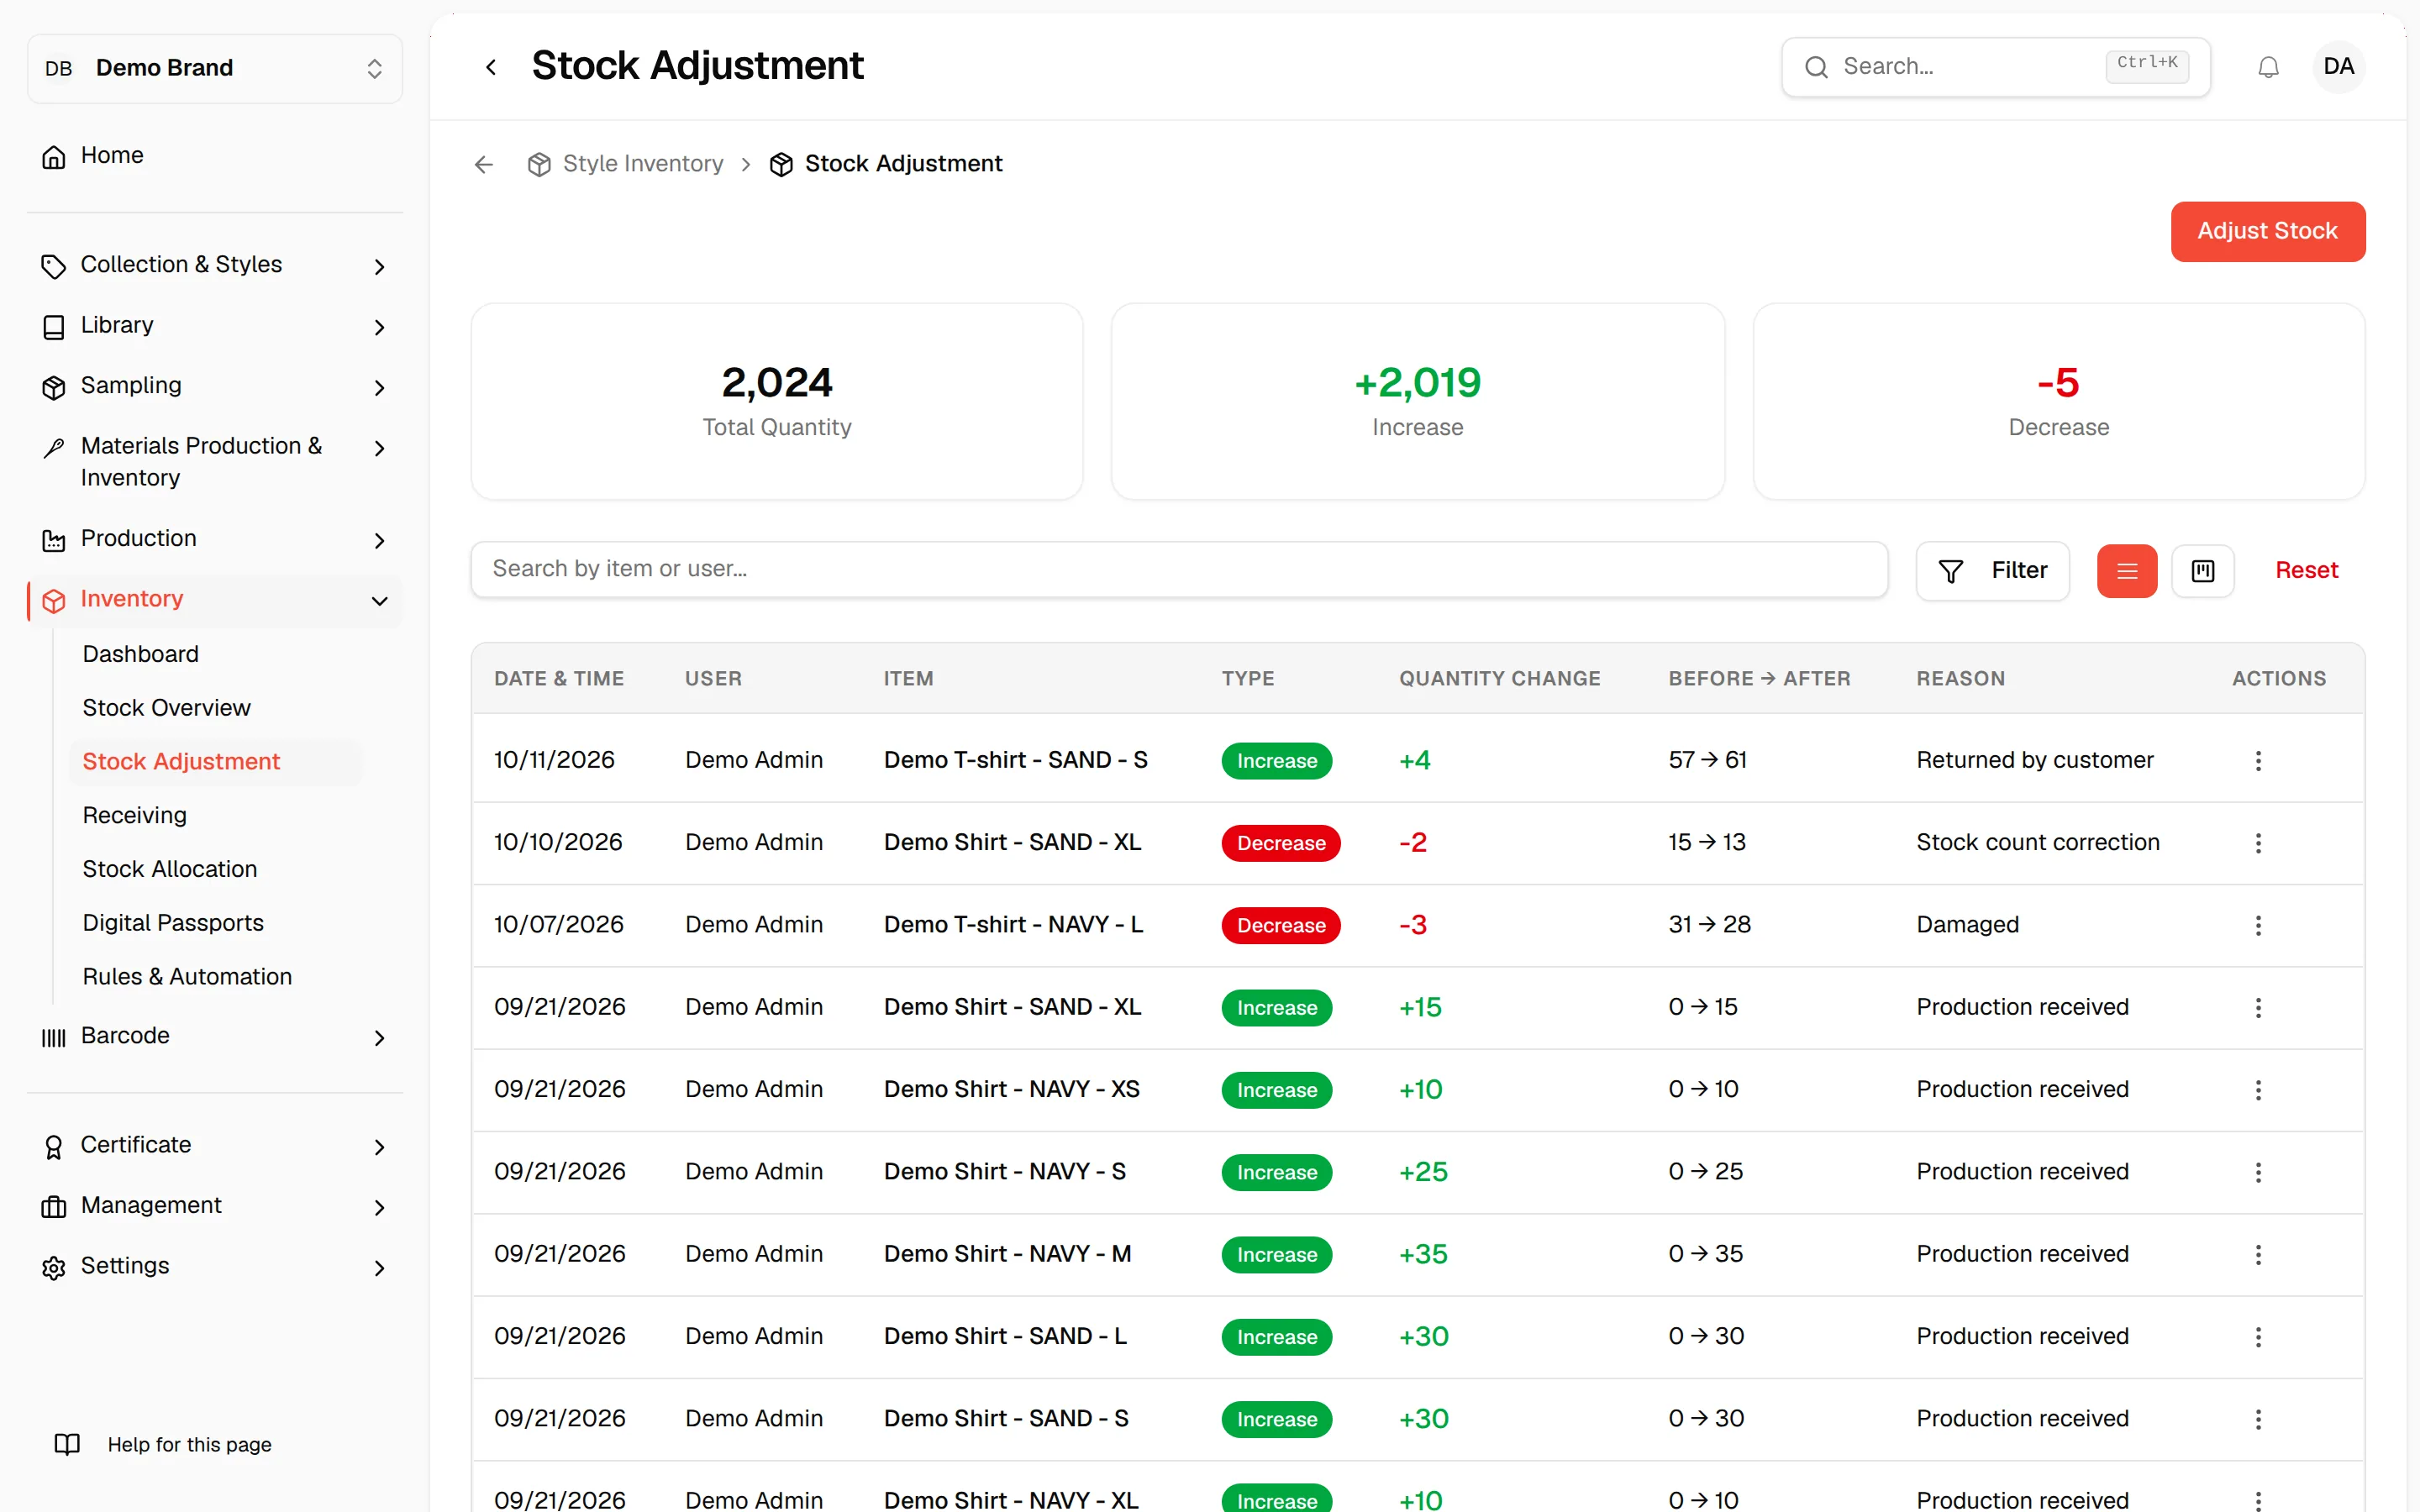Image resolution: width=2420 pixels, height=1512 pixels.
Task: Click the breadcrumb back arrow
Action: click(x=484, y=164)
